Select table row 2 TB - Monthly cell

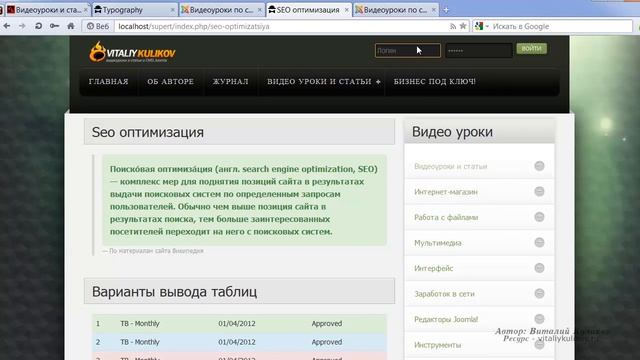coord(140,342)
